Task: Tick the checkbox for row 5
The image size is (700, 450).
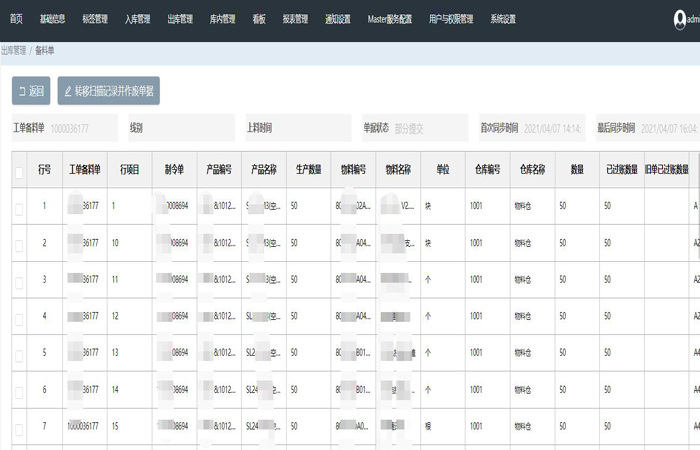Action: click(x=19, y=354)
